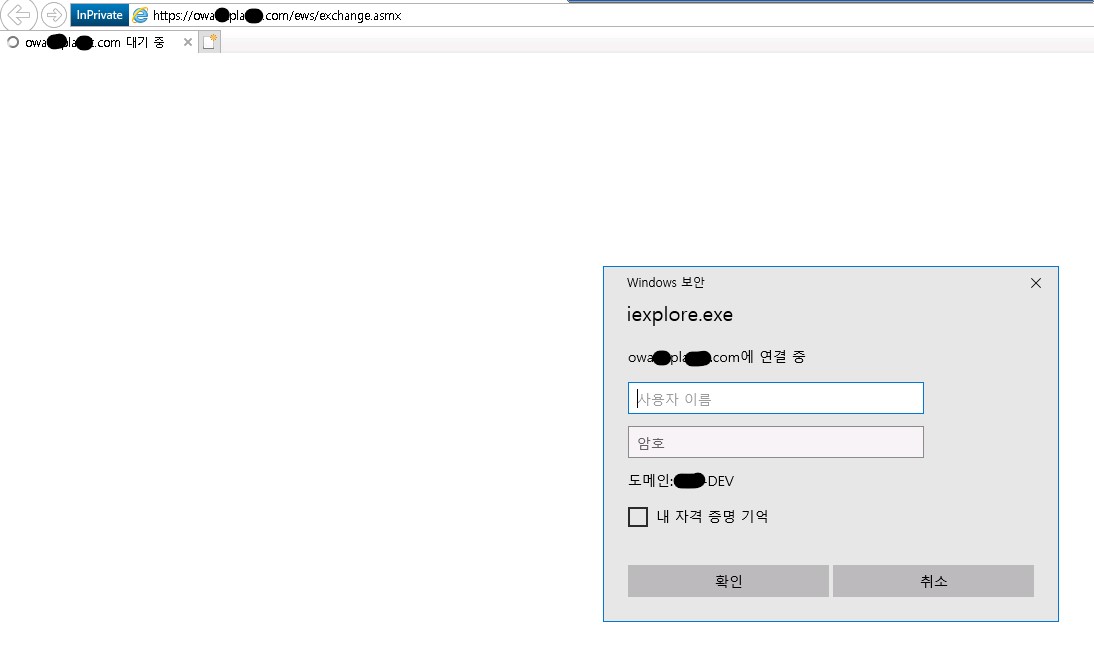Click the Internet Explorer page icon in address bar
This screenshot has width=1094, height=660.
[x=140, y=15]
